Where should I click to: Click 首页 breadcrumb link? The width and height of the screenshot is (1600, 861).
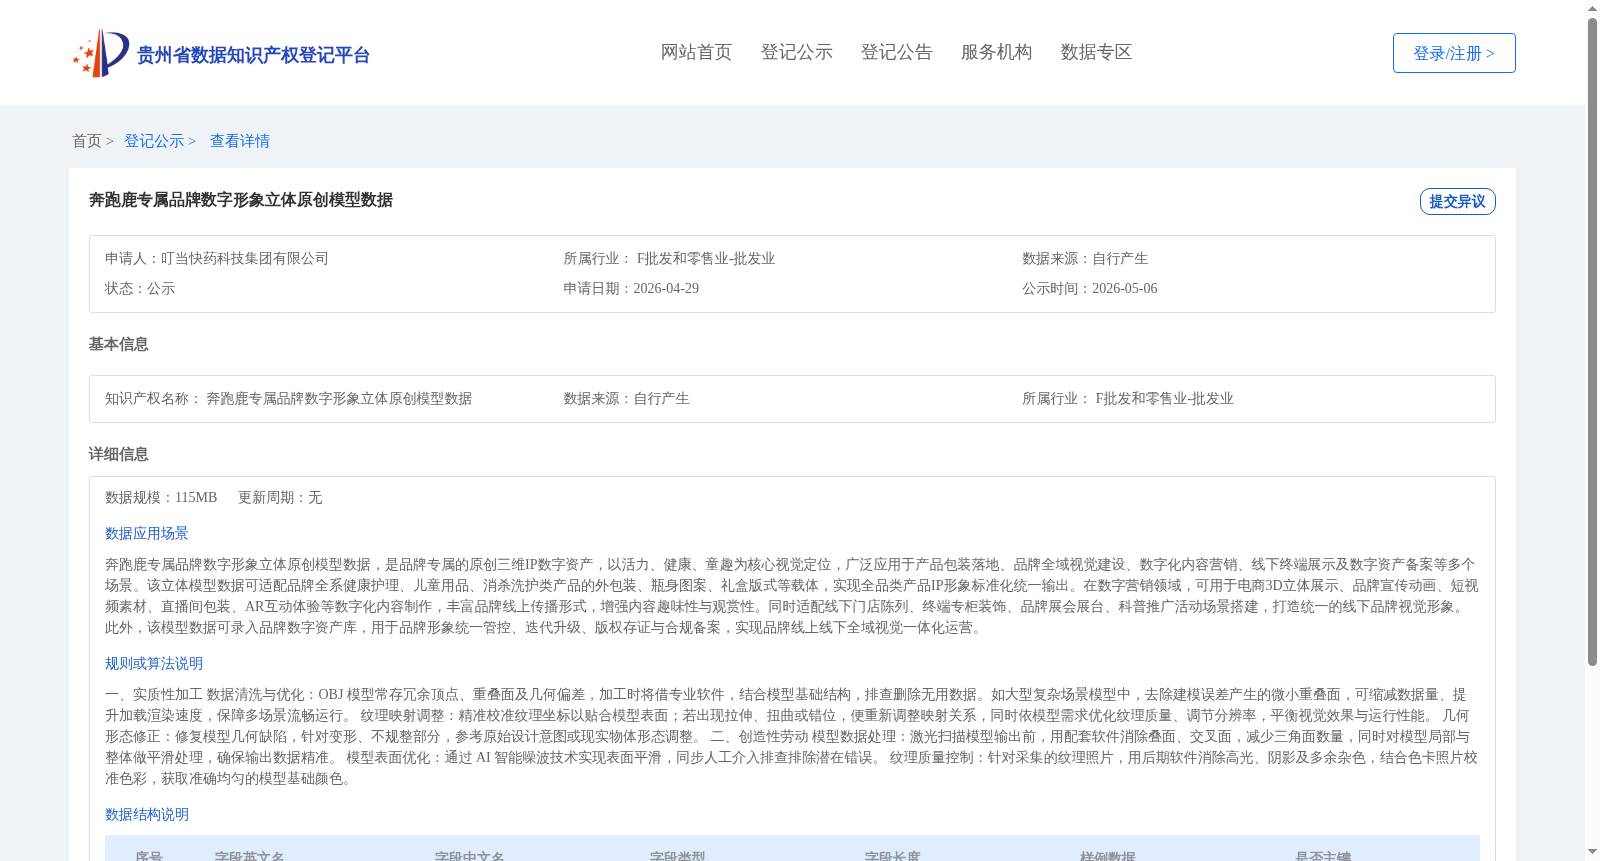pyautogui.click(x=87, y=141)
